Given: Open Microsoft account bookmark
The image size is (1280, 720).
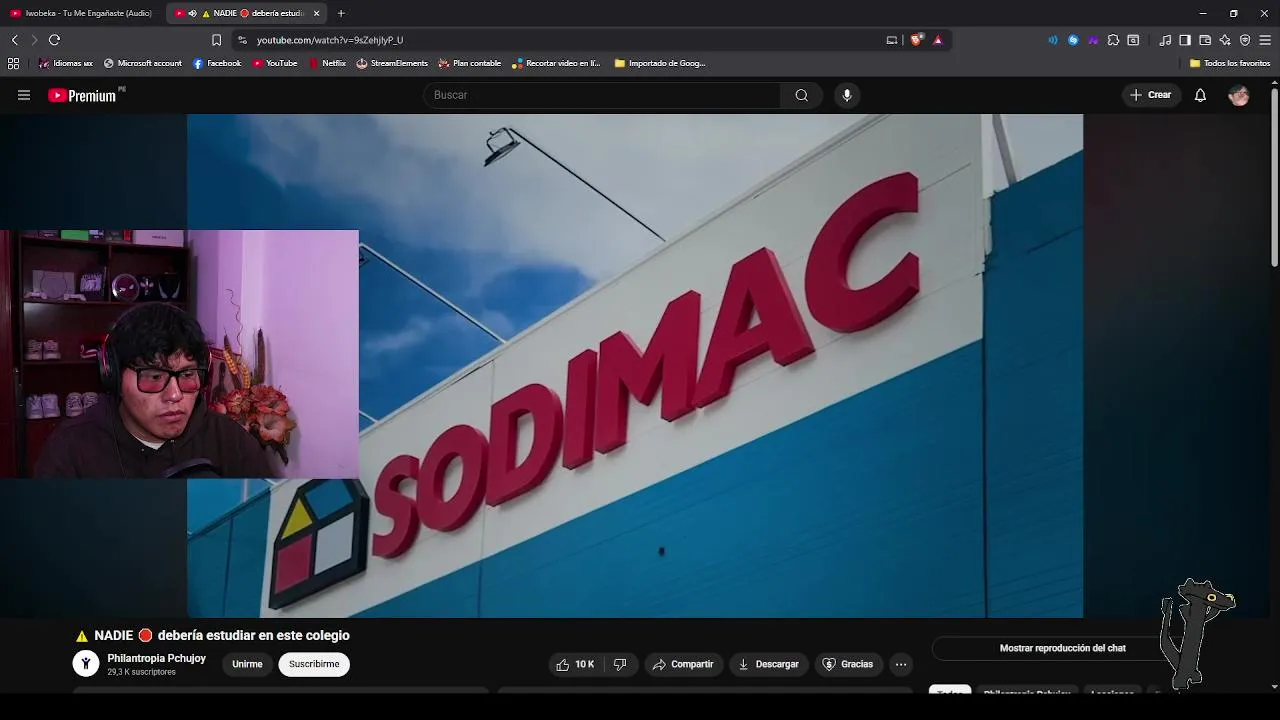Looking at the screenshot, I should coord(143,63).
